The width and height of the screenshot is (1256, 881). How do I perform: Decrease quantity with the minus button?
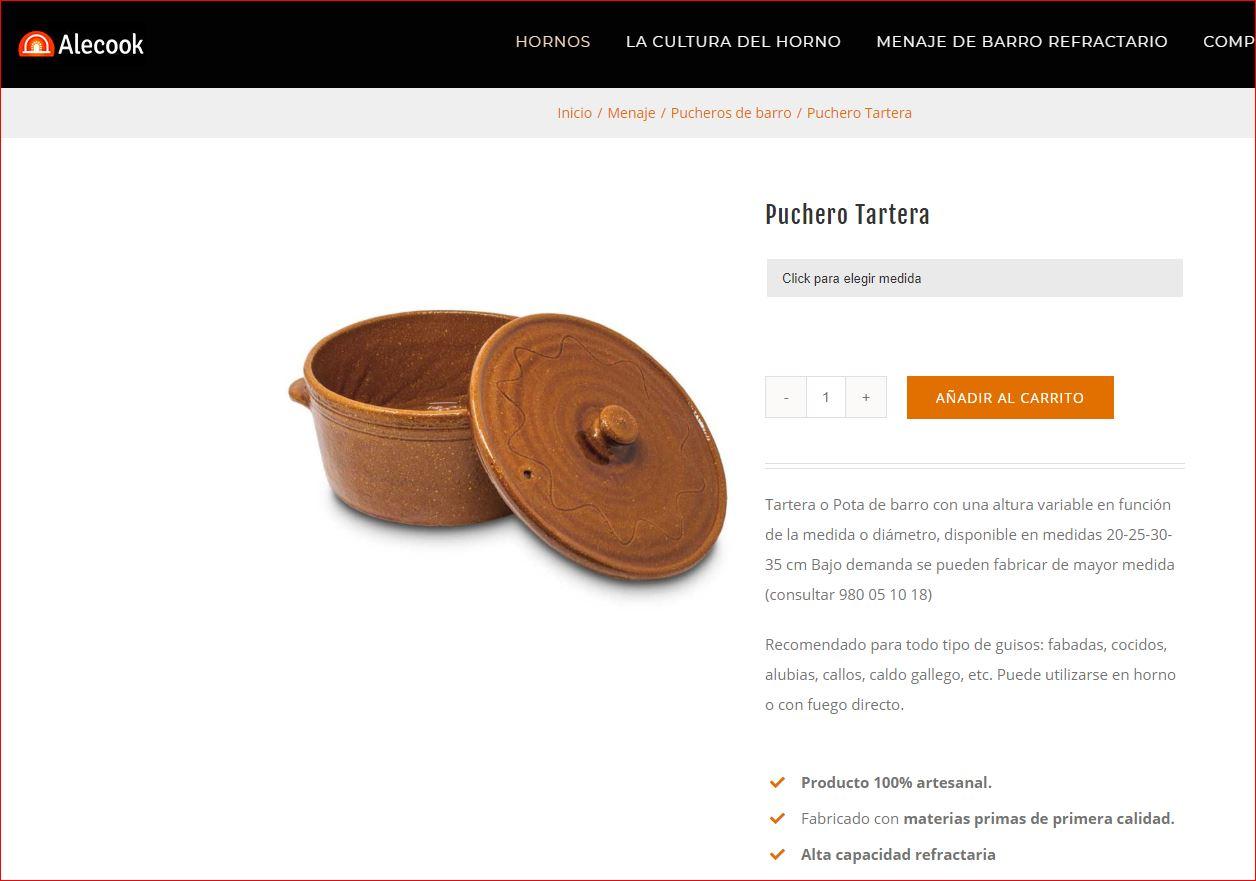tap(786, 397)
